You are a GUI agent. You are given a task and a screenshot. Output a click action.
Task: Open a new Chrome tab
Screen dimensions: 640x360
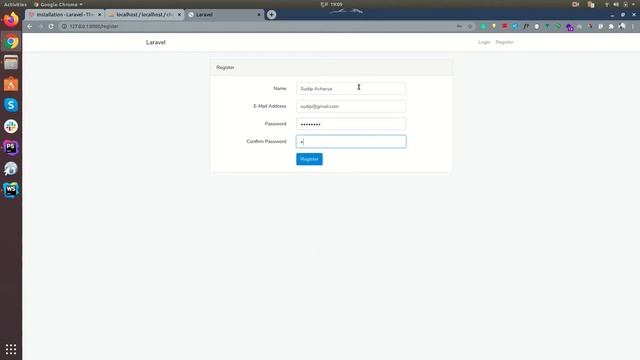271,15
